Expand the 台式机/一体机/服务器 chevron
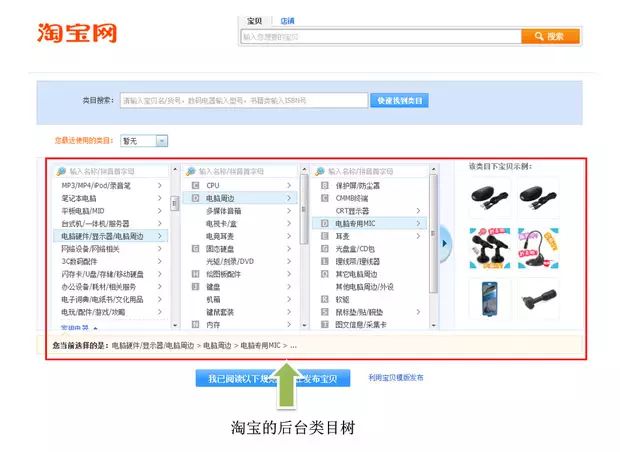This screenshot has width=620, height=452. tap(159, 223)
